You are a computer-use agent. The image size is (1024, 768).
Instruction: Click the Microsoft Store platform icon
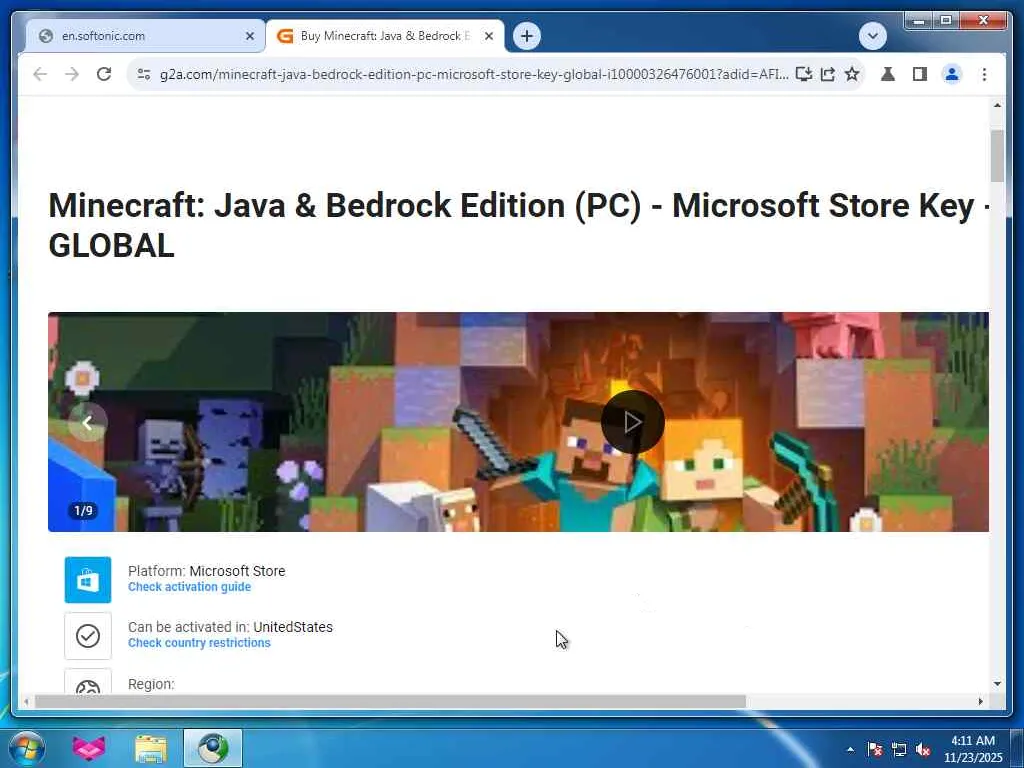pyautogui.click(x=88, y=580)
